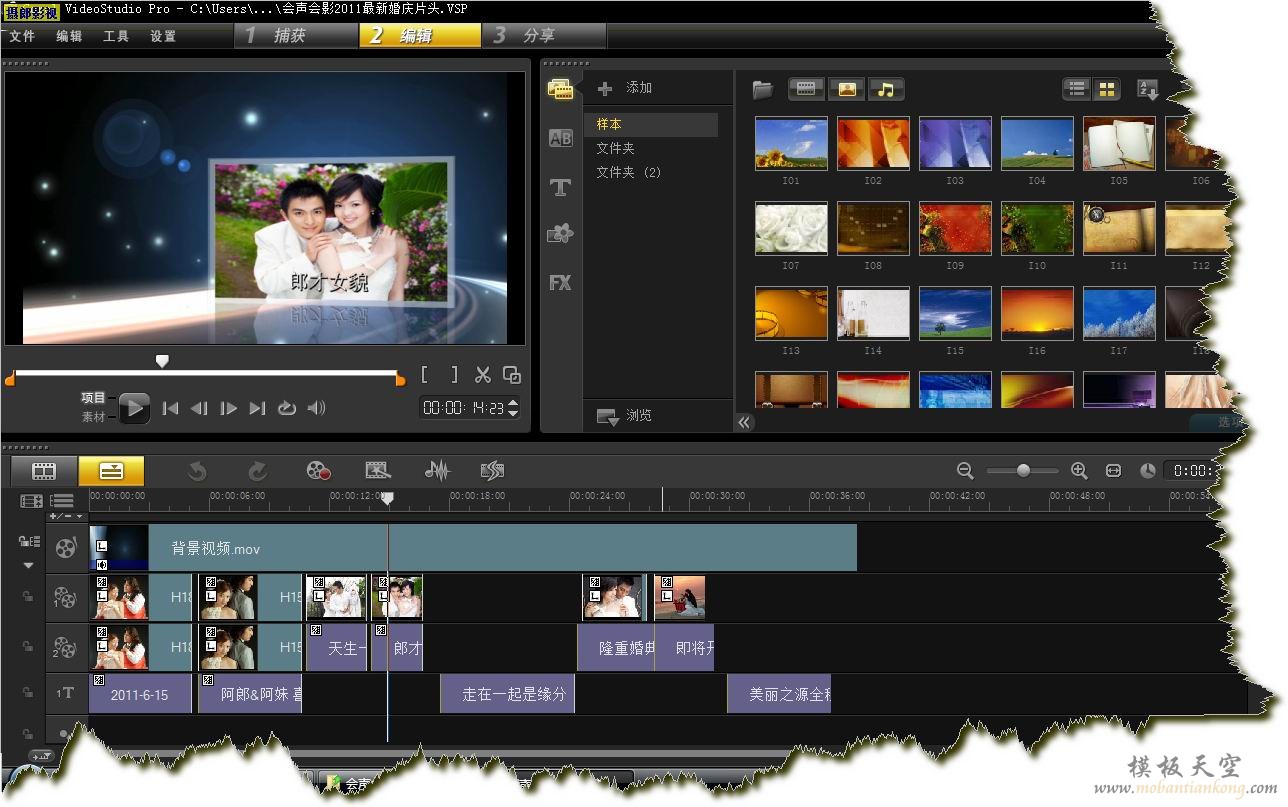Open the Graphic library flower icon

560,234
